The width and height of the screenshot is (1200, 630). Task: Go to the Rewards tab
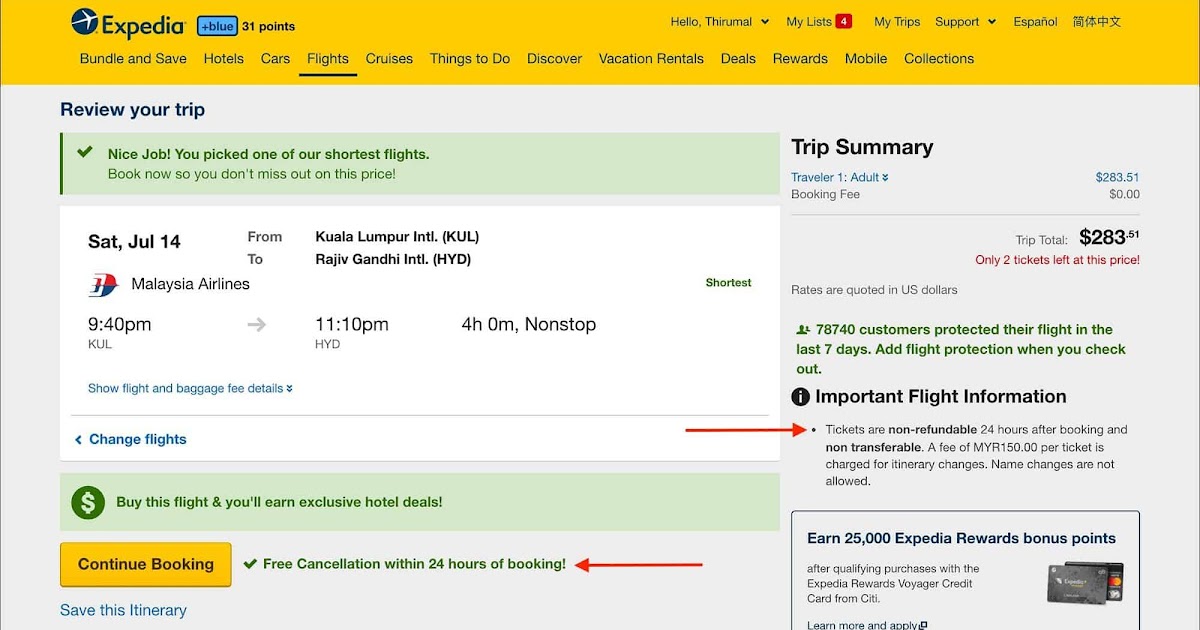coord(800,58)
